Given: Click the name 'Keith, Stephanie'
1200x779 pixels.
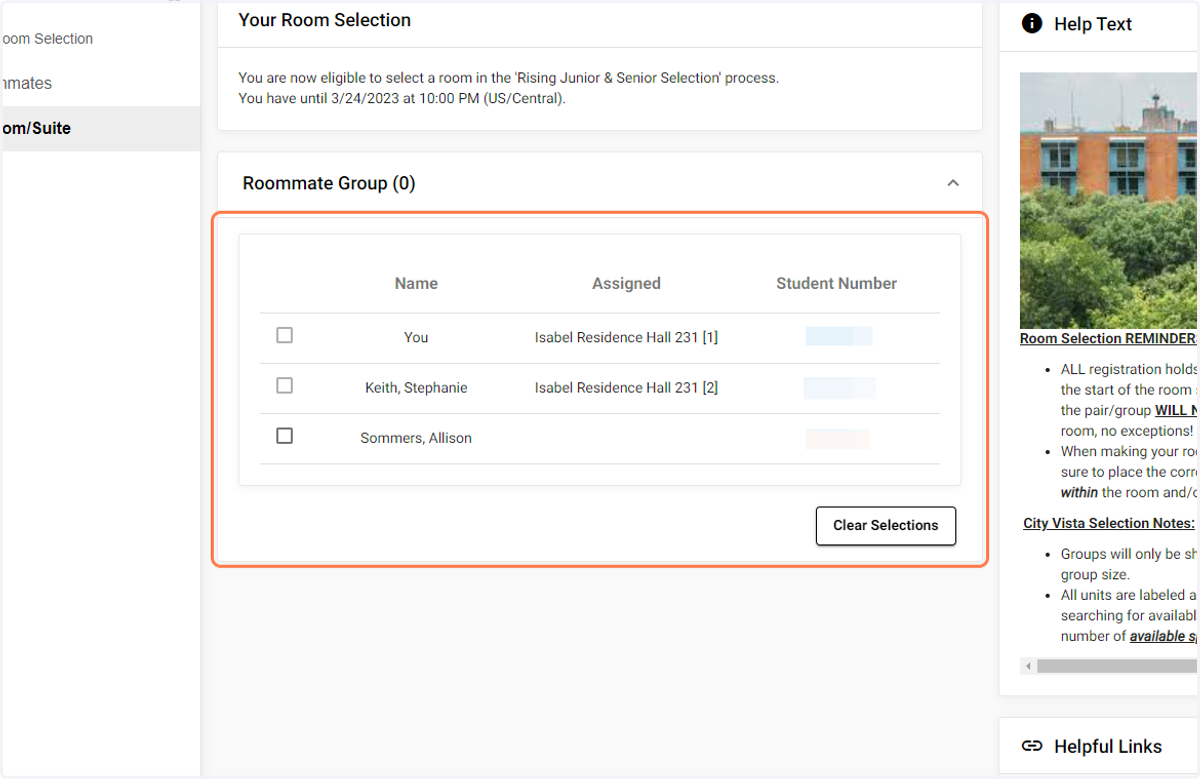Looking at the screenshot, I should pos(416,388).
